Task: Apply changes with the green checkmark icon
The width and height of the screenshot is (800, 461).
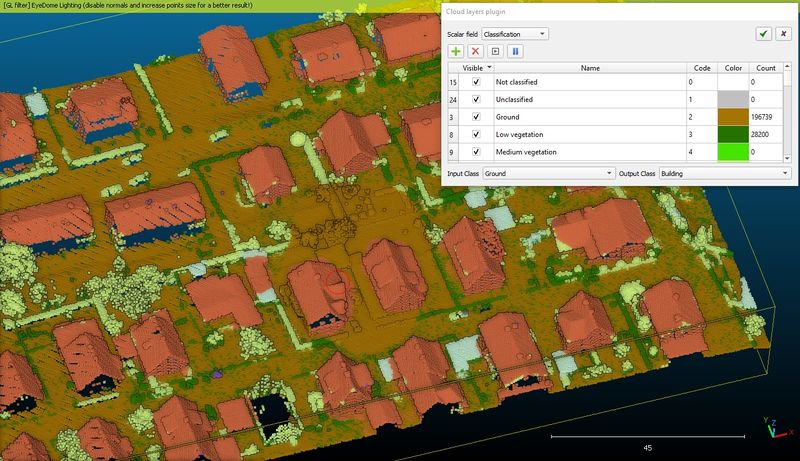Action: point(763,34)
